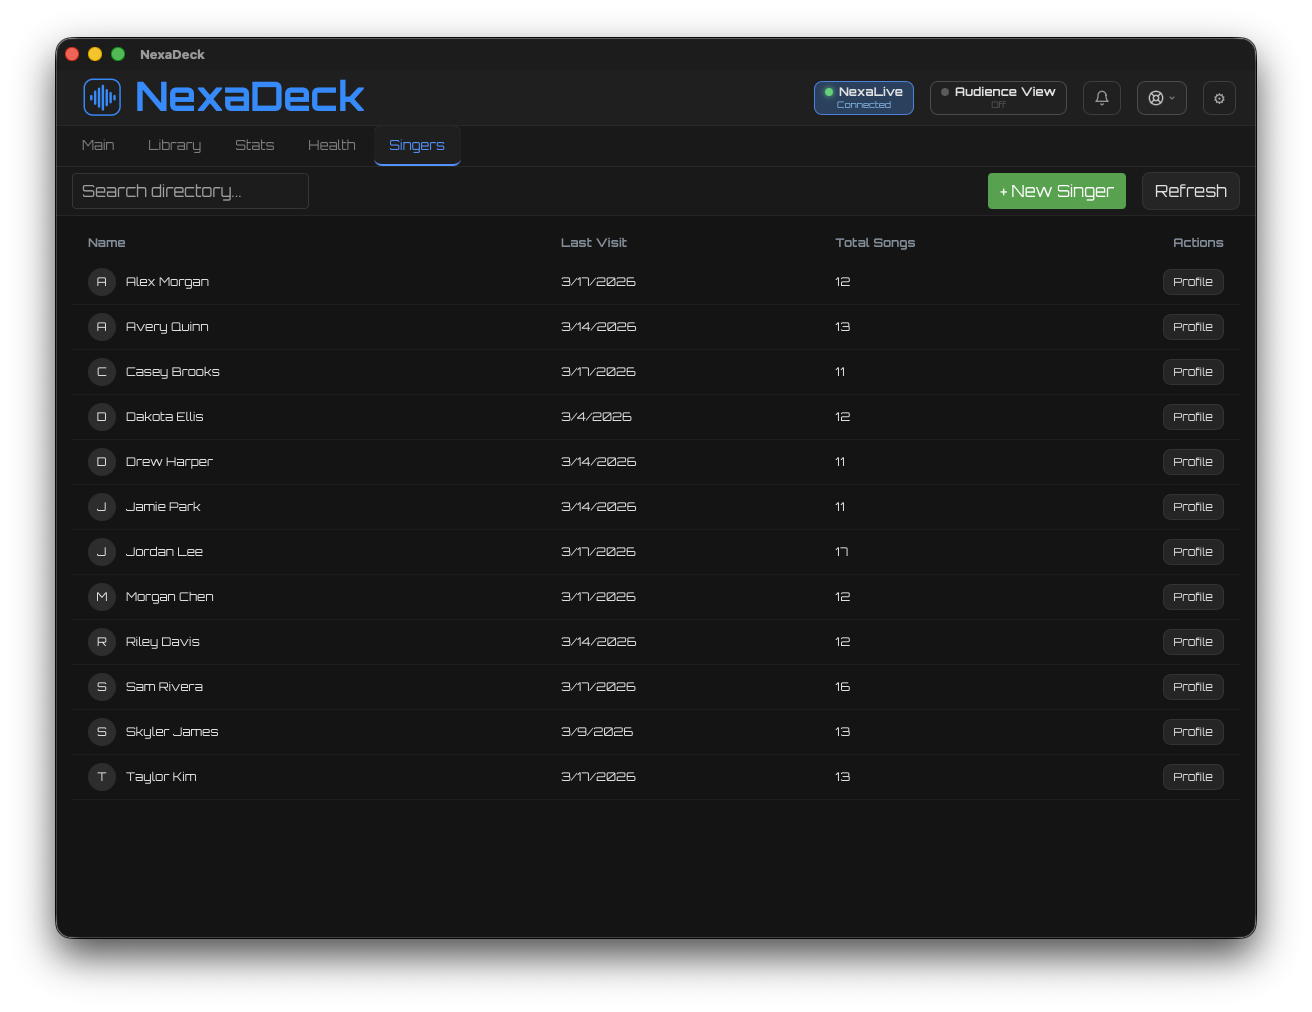Screen dimensions: 1312x1012
Task: Sort by the Last Visit column header
Action: 593,243
